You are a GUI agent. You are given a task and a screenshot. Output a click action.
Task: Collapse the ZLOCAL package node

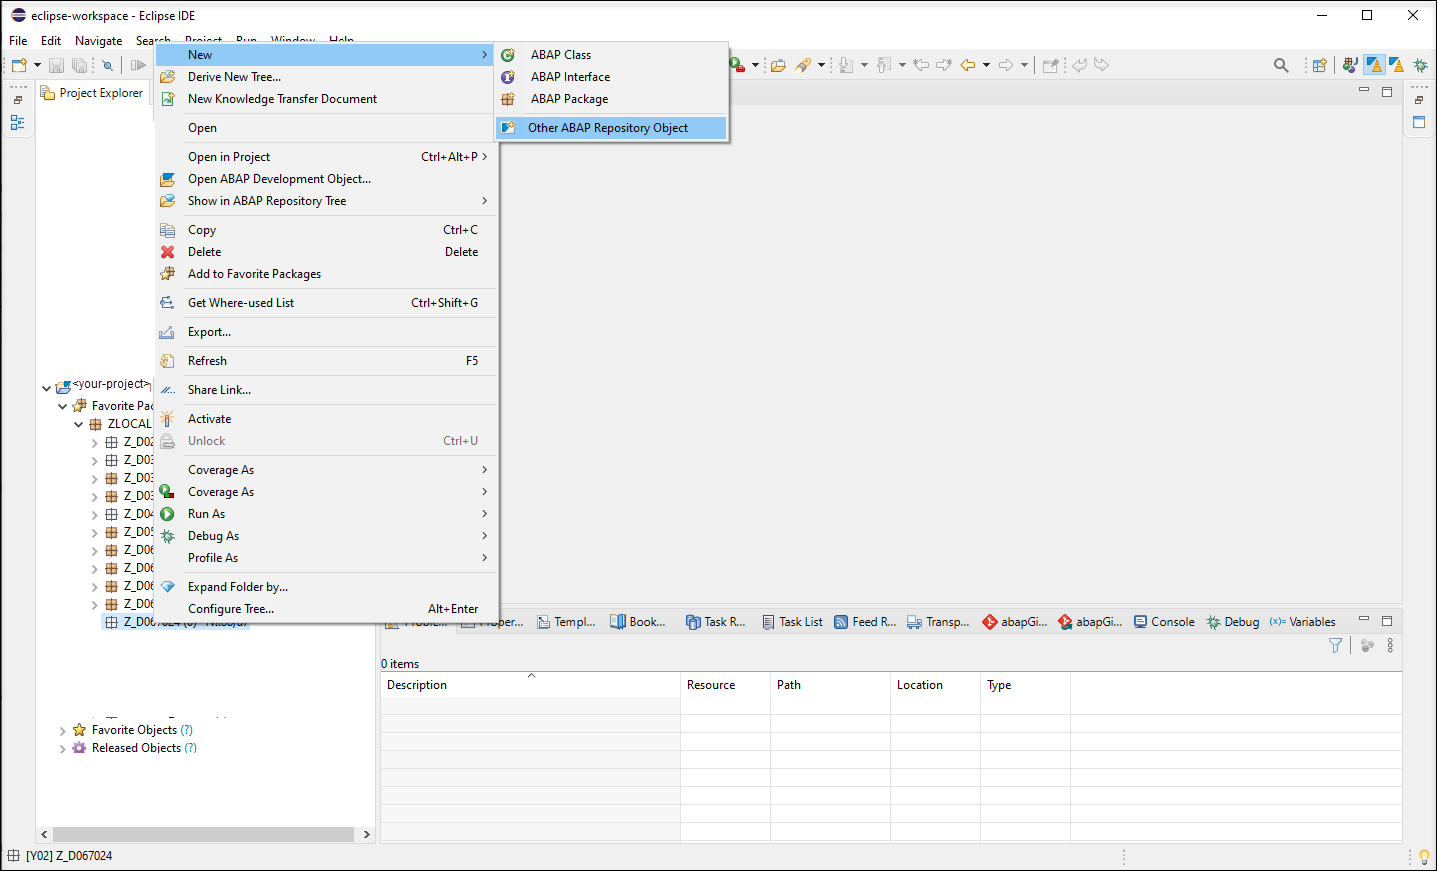pos(78,424)
